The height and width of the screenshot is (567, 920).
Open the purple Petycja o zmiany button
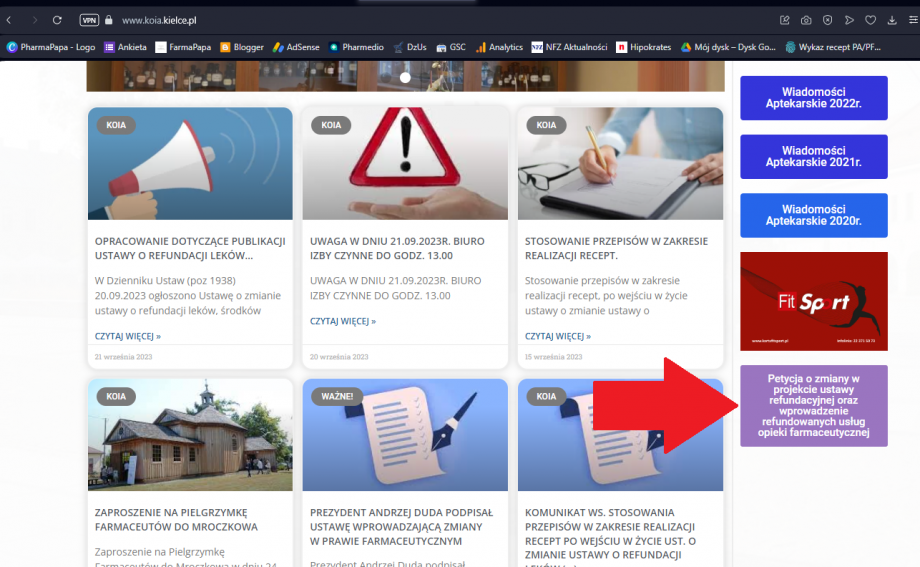(813, 406)
